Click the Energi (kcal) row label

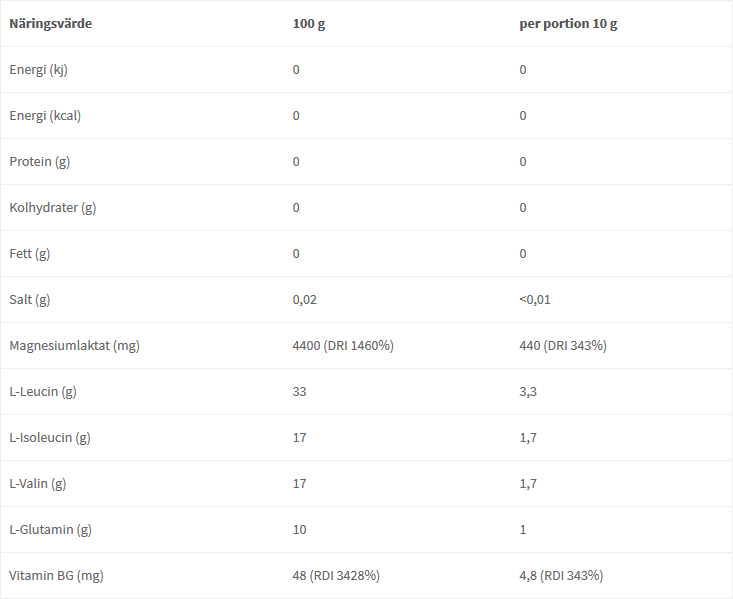tap(45, 115)
